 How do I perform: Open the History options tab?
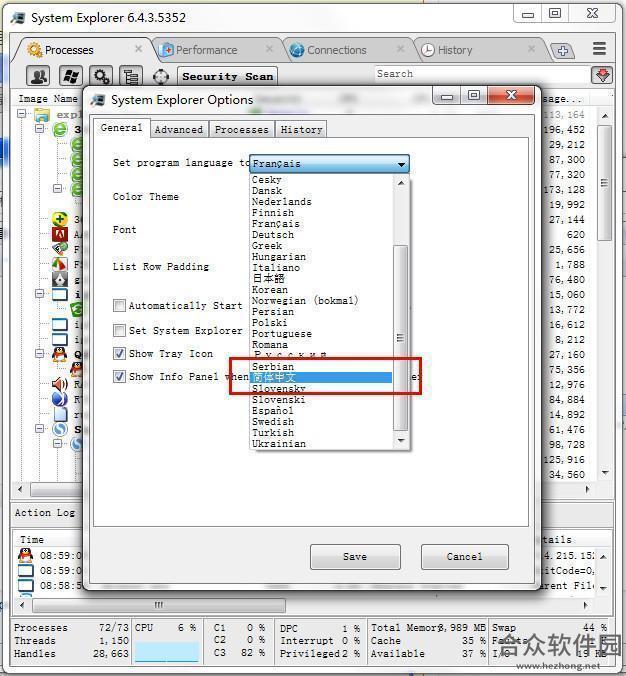(301, 129)
